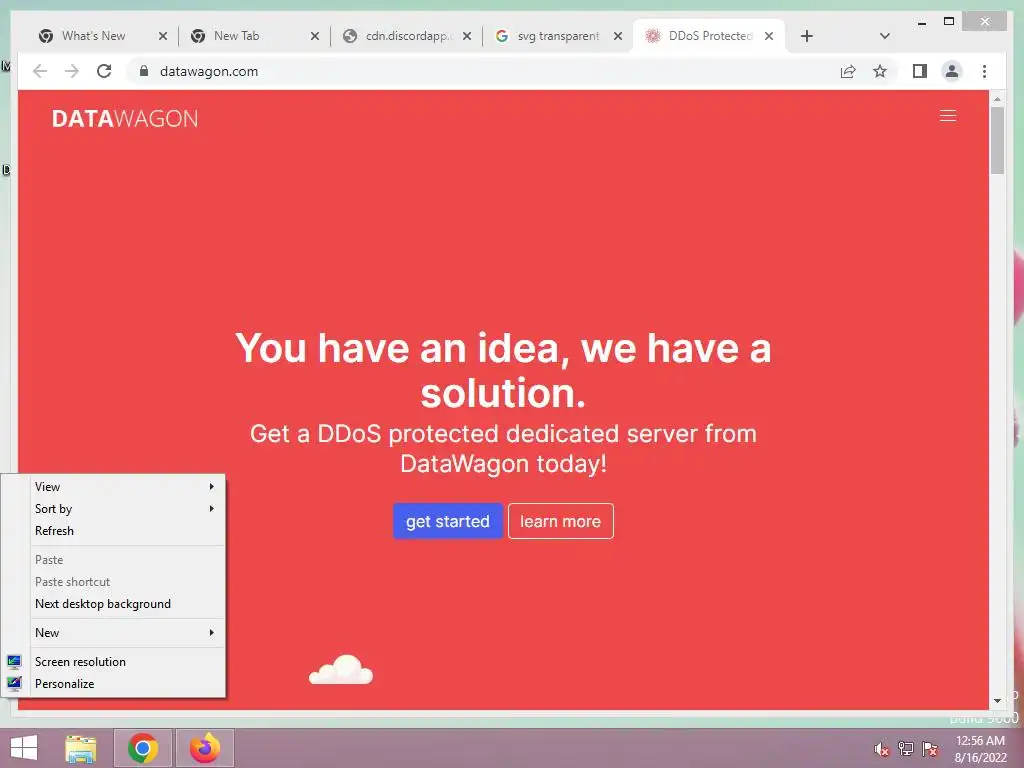The image size is (1024, 768).
Task: Open the hamburger menu on DataWagon site
Action: pyautogui.click(x=948, y=116)
